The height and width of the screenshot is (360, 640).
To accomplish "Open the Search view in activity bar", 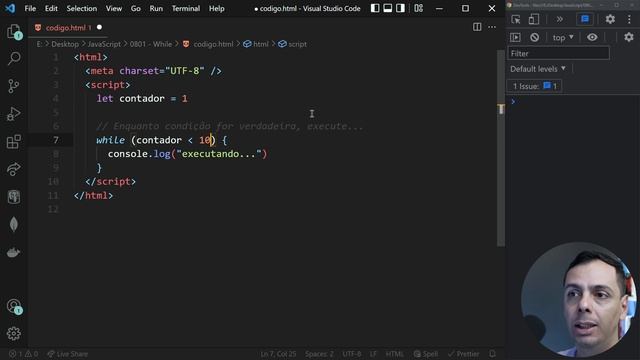I will [14, 58].
